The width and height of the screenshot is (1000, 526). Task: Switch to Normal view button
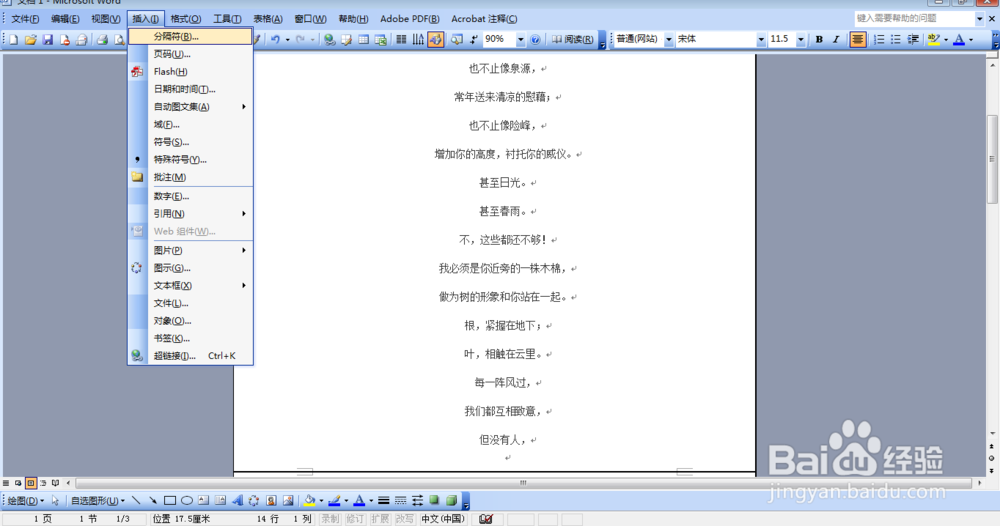pyautogui.click(x=6, y=483)
